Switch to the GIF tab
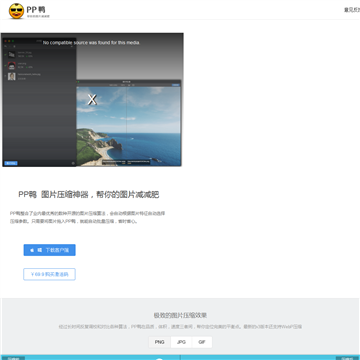Screen dimensions: 360x360 [x=202, y=342]
